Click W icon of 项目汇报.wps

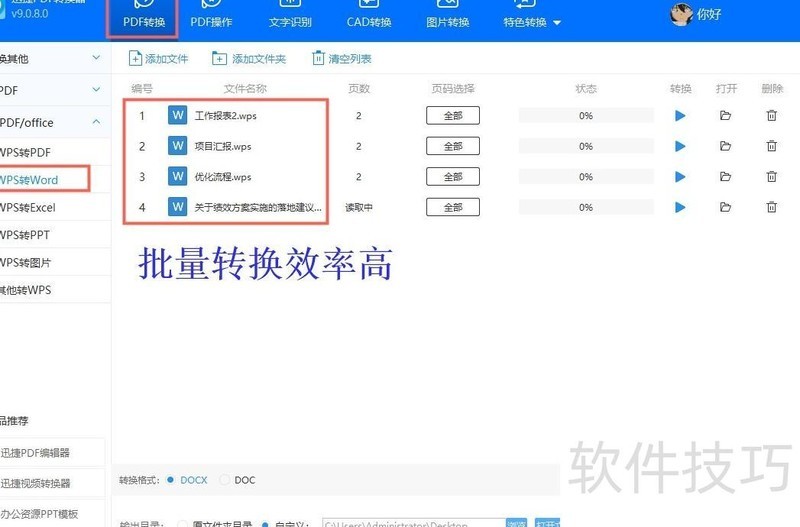(x=178, y=146)
